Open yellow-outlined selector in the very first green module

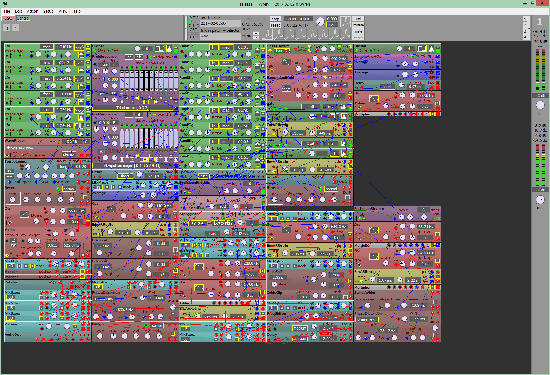(x=46, y=47)
